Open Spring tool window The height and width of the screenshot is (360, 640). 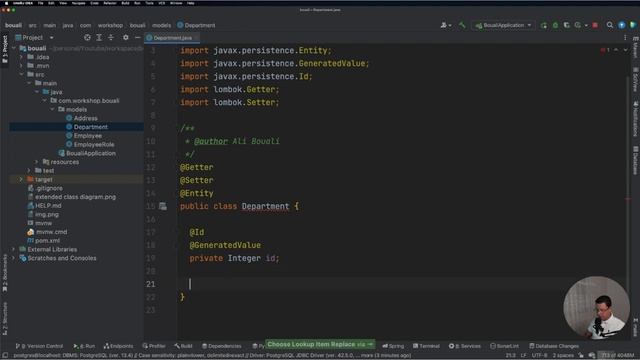[x=393, y=346]
